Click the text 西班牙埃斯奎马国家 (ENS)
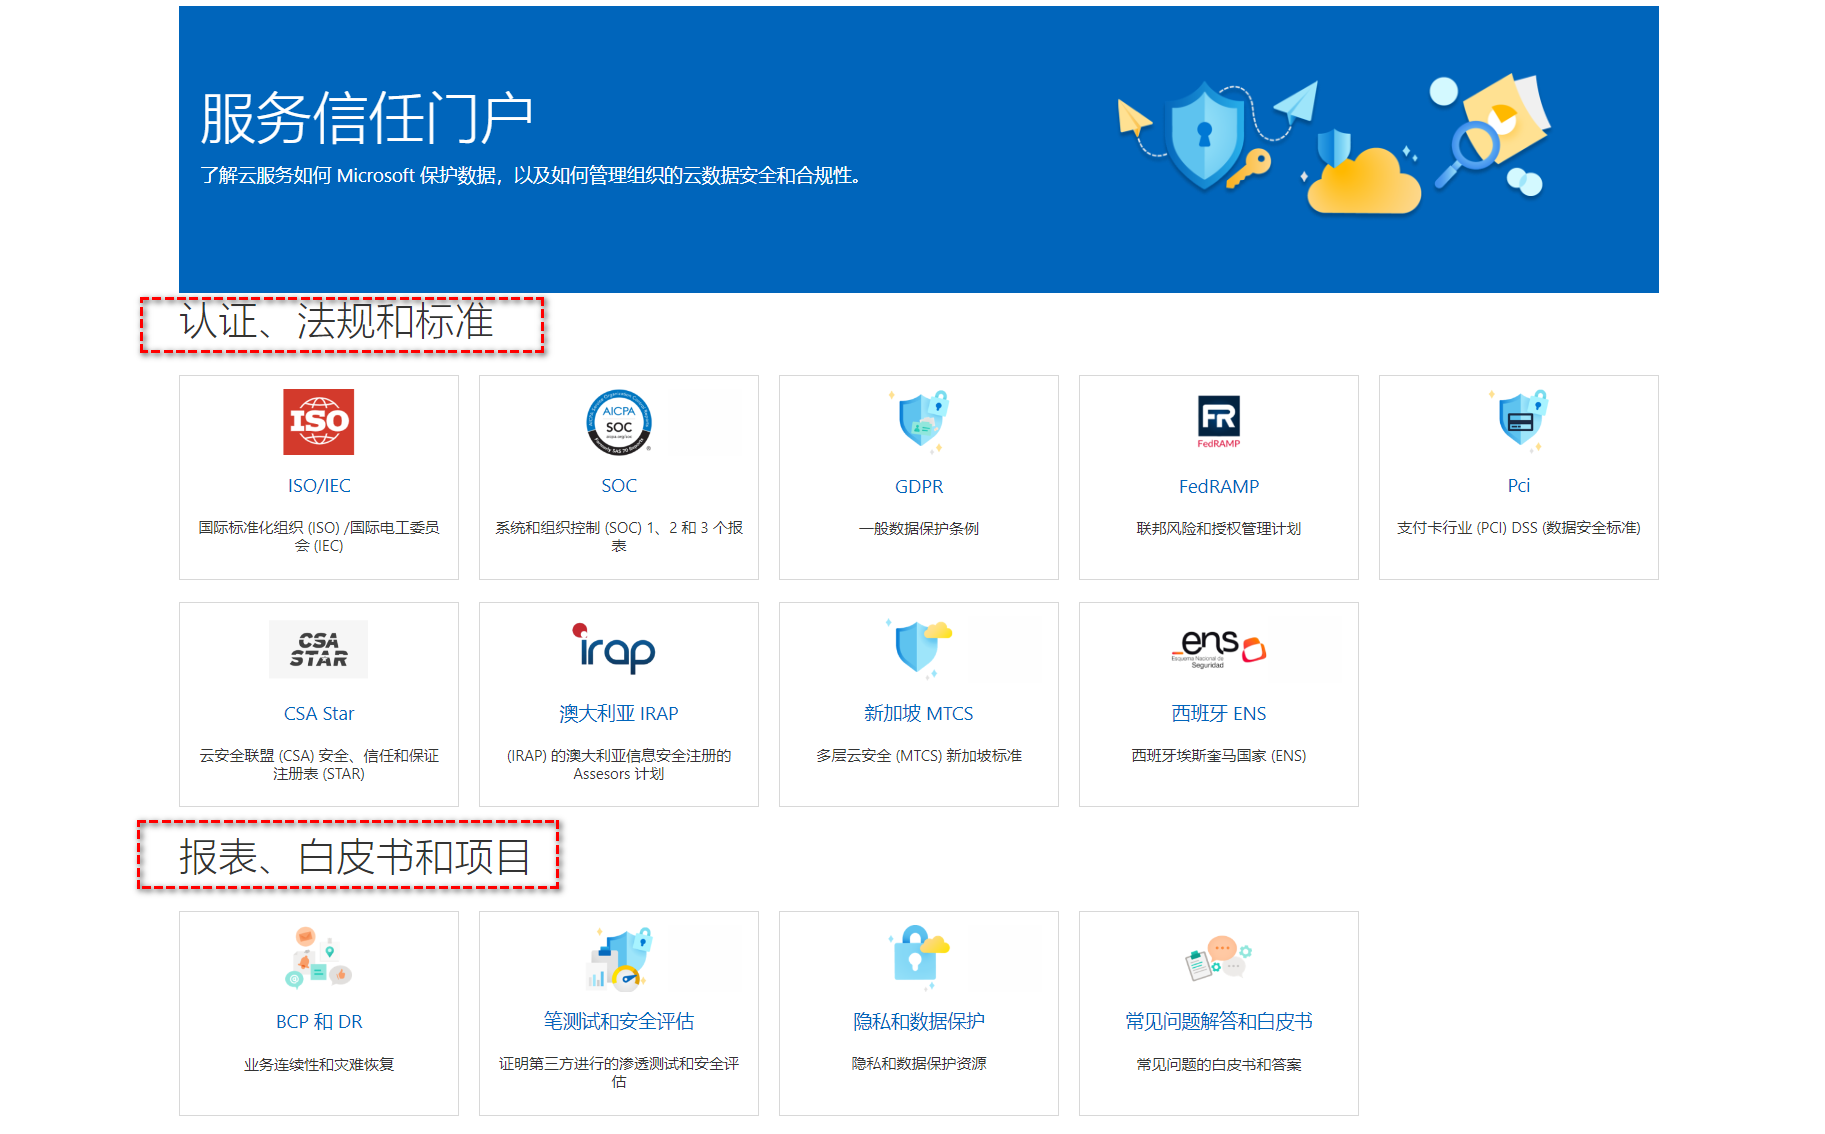The height and width of the screenshot is (1134, 1825). [1219, 756]
